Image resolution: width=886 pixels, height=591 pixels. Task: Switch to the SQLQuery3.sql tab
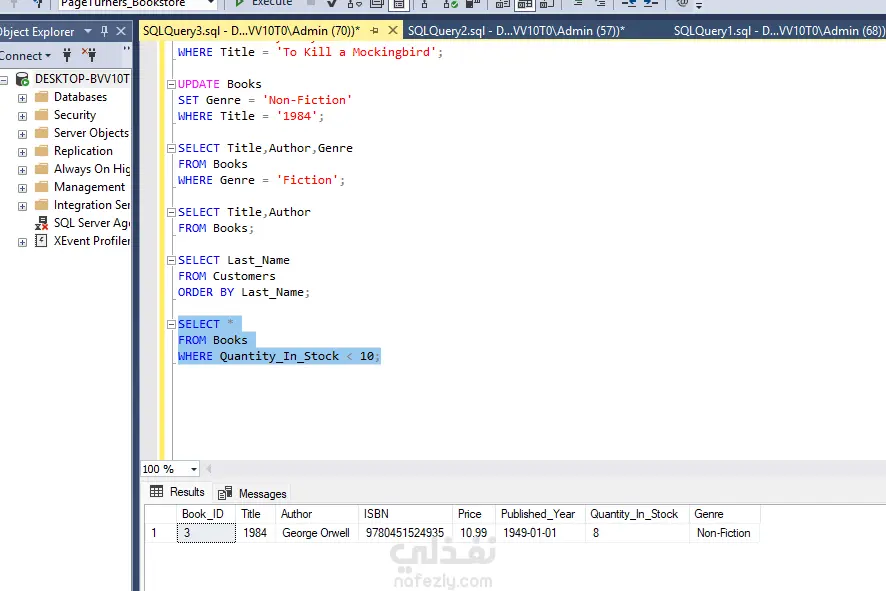(x=251, y=31)
